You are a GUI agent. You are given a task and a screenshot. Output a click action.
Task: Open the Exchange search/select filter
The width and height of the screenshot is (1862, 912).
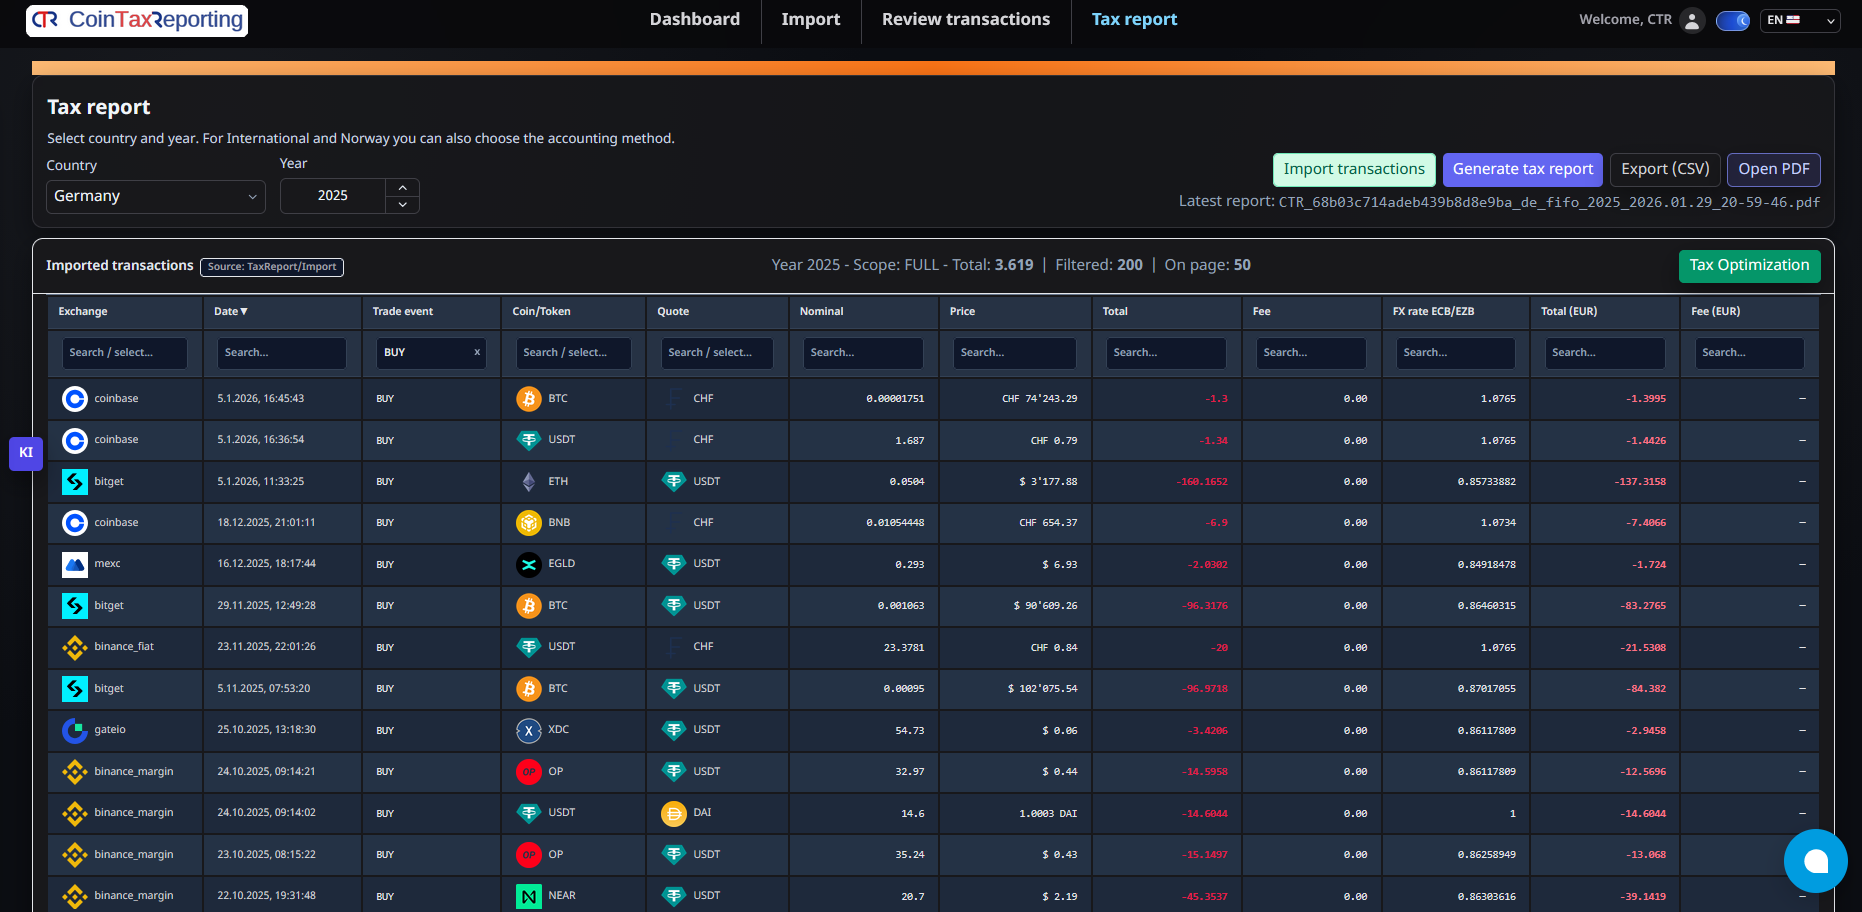(x=124, y=353)
